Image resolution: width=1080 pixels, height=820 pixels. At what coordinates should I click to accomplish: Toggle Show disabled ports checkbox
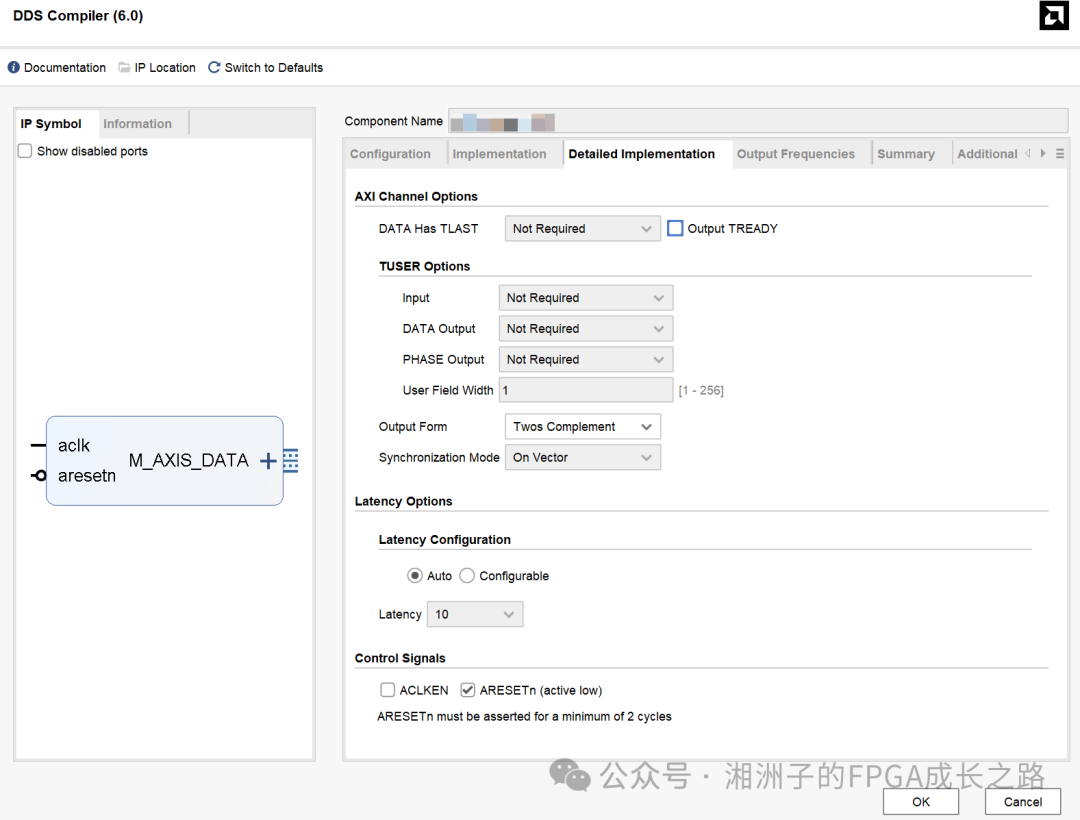click(25, 151)
